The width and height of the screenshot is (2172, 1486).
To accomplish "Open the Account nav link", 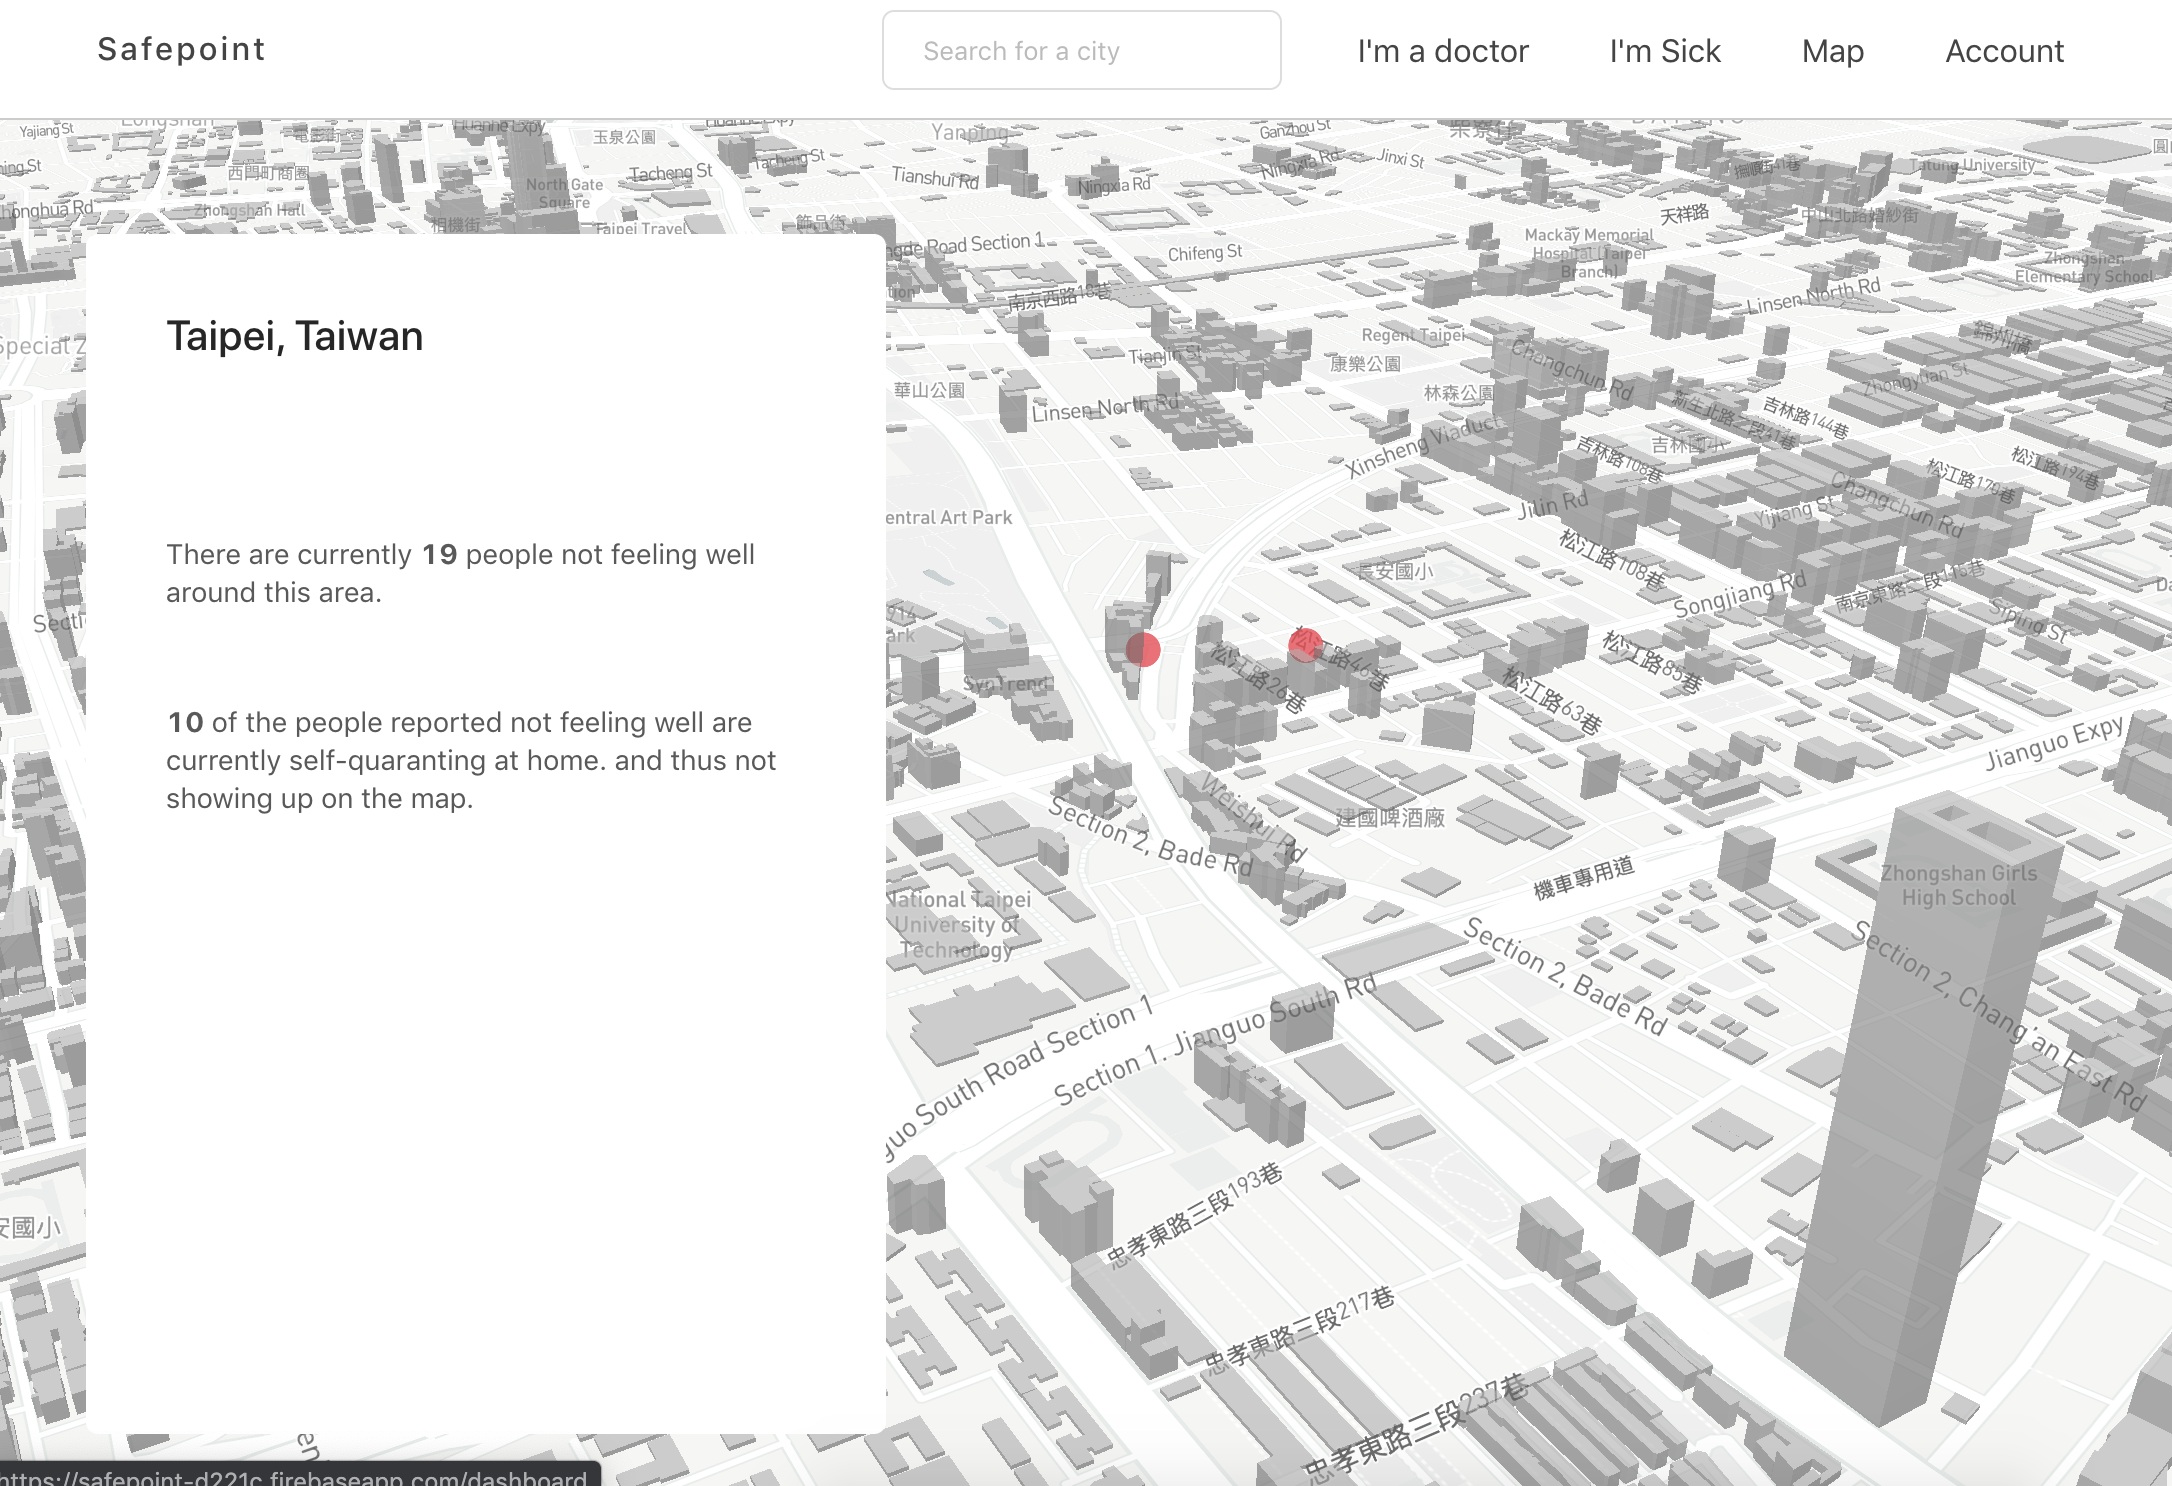I will (2004, 51).
